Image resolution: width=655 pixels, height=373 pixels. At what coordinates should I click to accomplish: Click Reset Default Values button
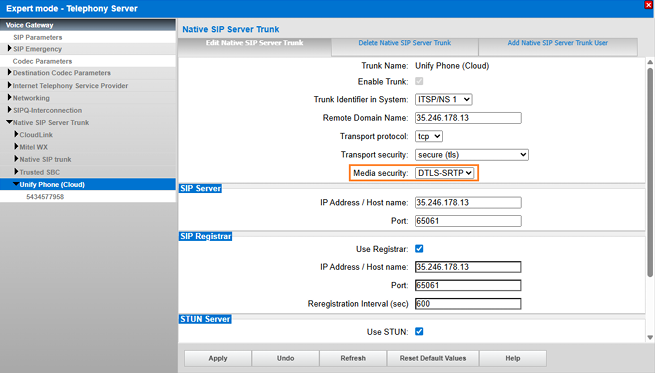tap(433, 358)
